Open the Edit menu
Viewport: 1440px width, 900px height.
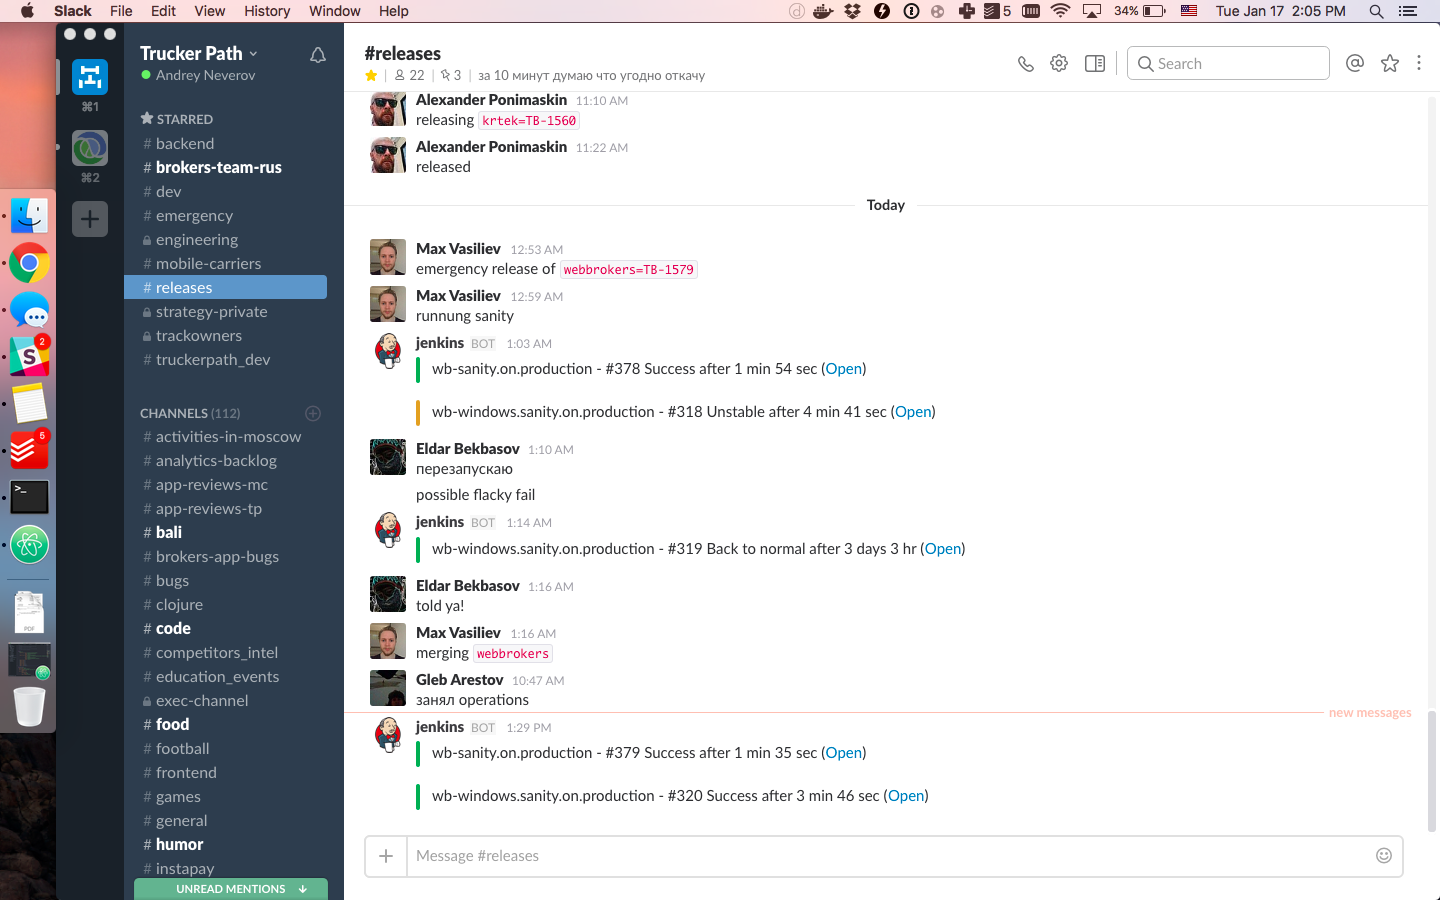pyautogui.click(x=163, y=11)
